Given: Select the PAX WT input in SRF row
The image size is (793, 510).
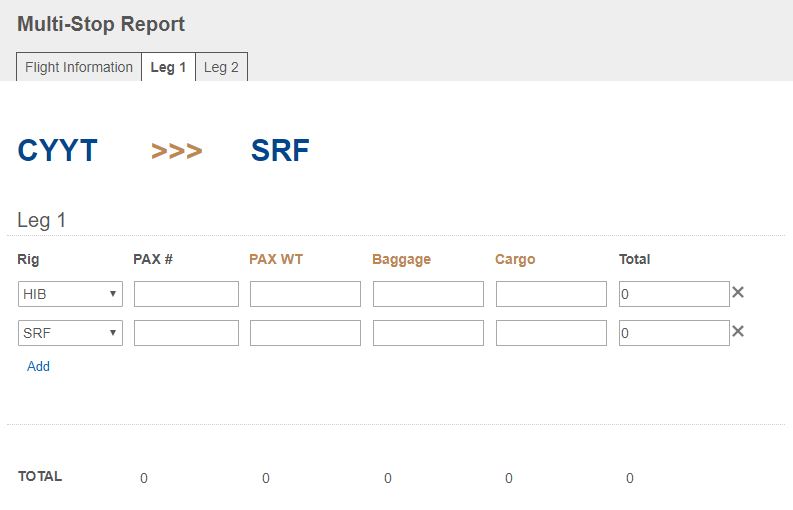Looking at the screenshot, I should pos(305,333).
